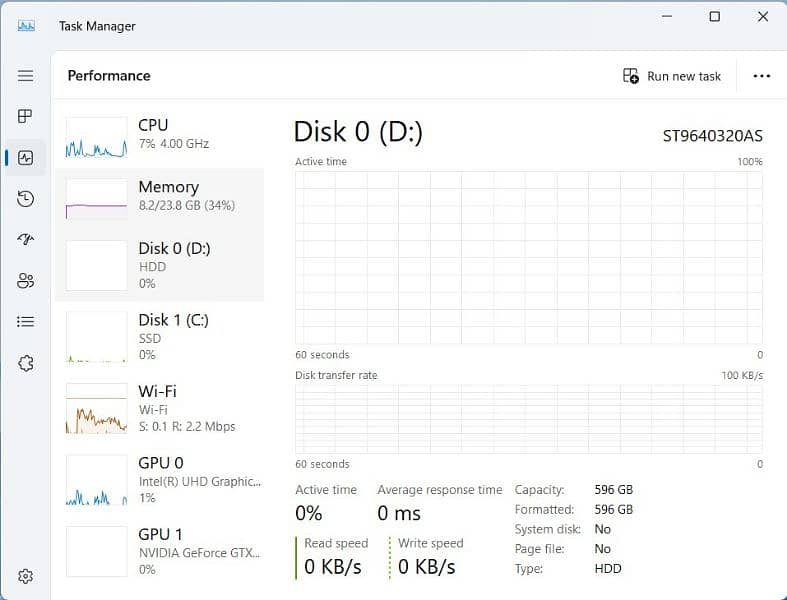Select GPU 1 NVIDIA GeForce GTX
Image resolution: width=787 pixels, height=600 pixels.
160,551
